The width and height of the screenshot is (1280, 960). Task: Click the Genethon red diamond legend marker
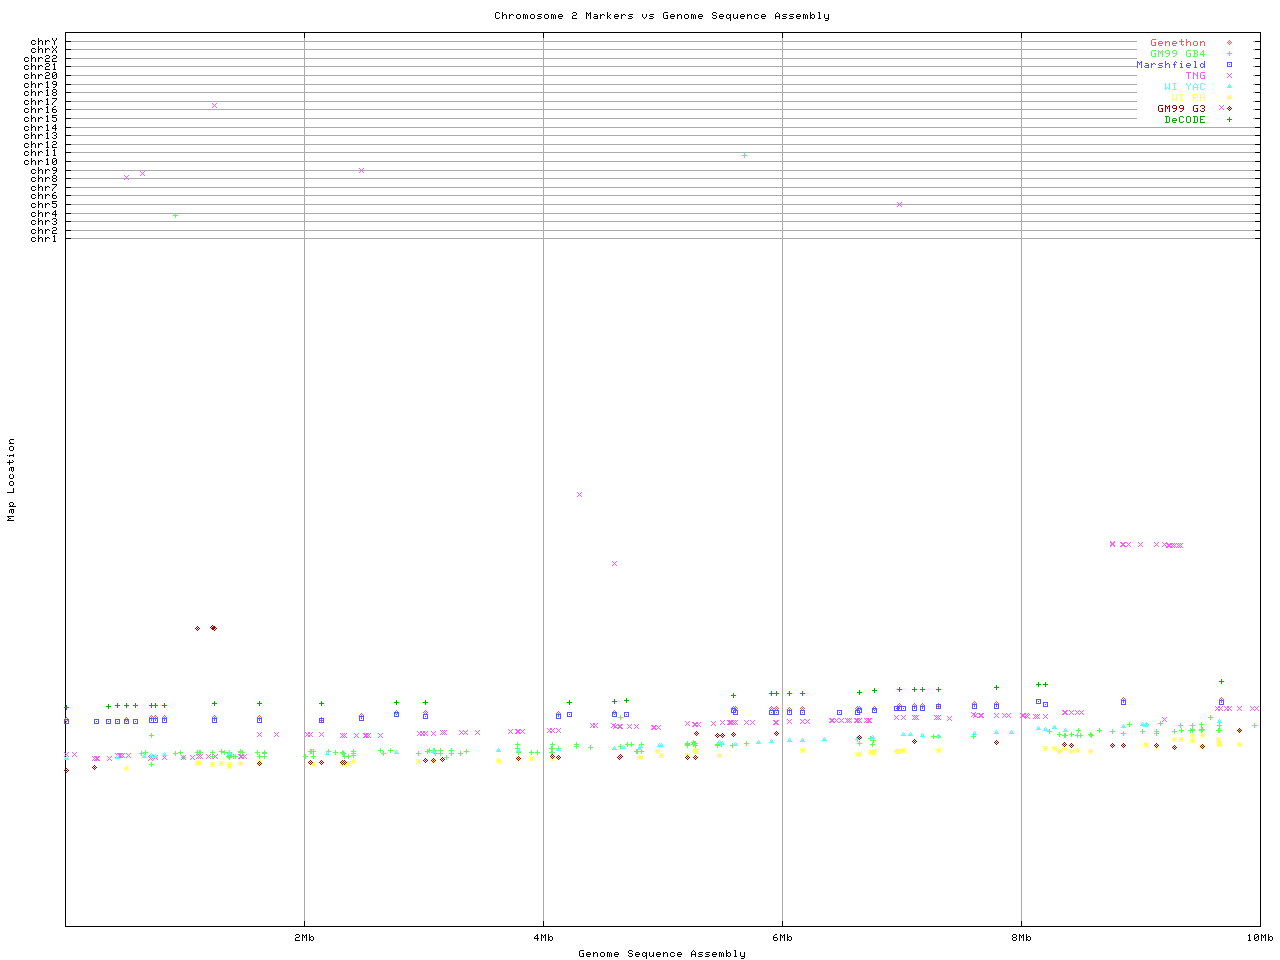click(1229, 43)
